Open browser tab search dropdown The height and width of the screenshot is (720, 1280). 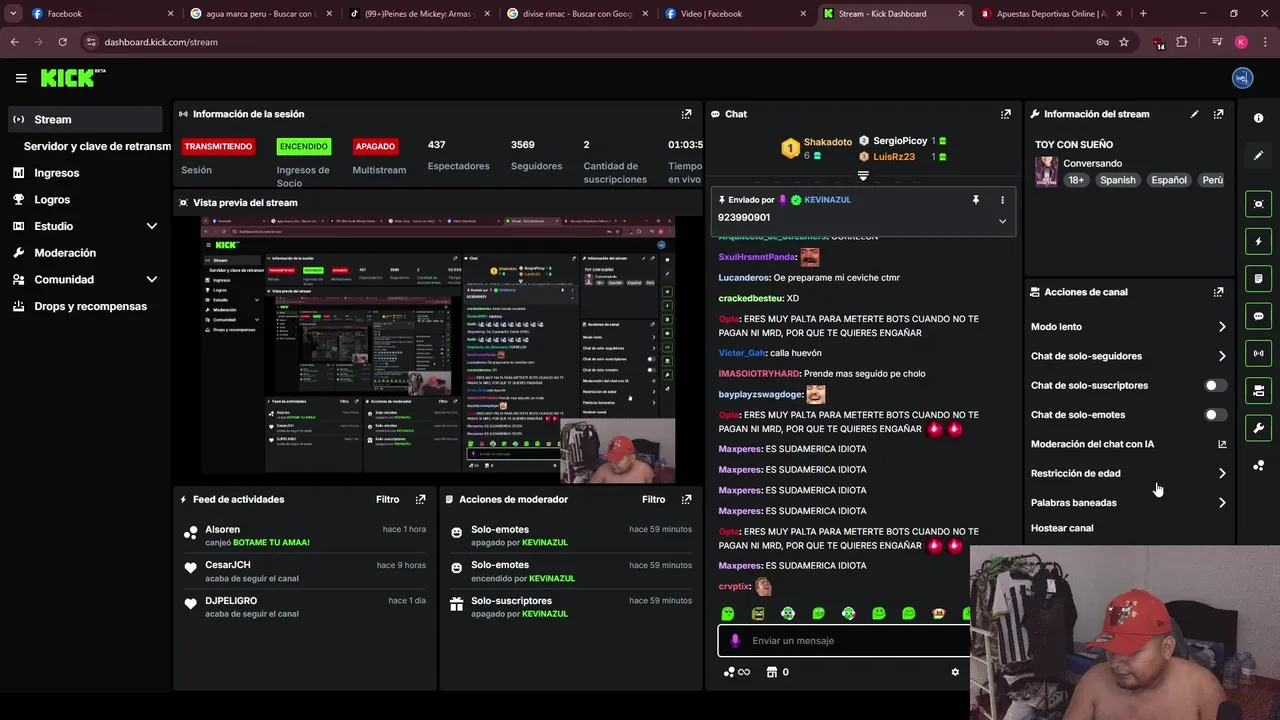click(13, 14)
